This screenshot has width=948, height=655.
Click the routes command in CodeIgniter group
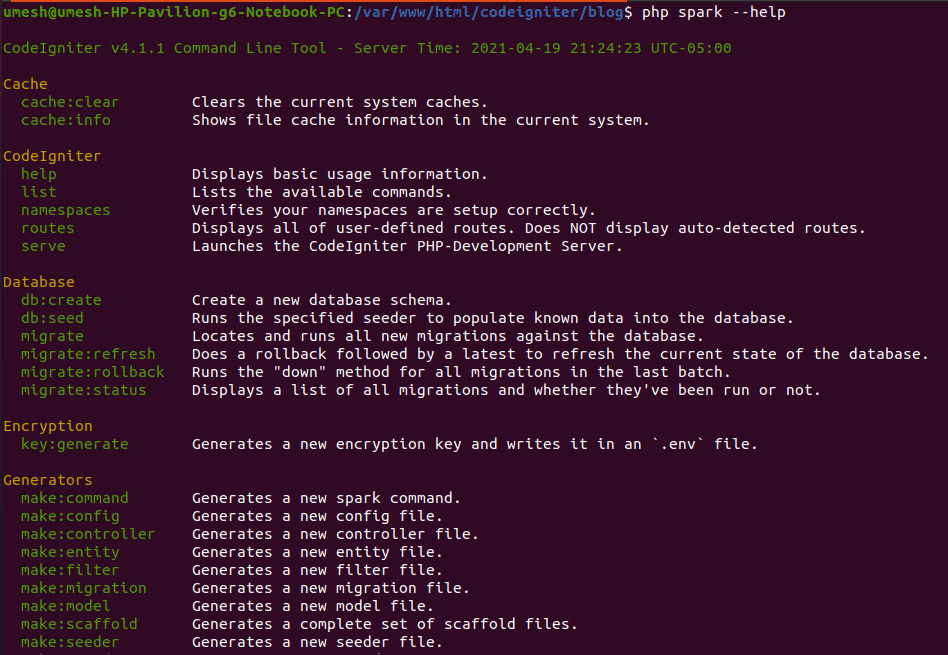click(48, 228)
